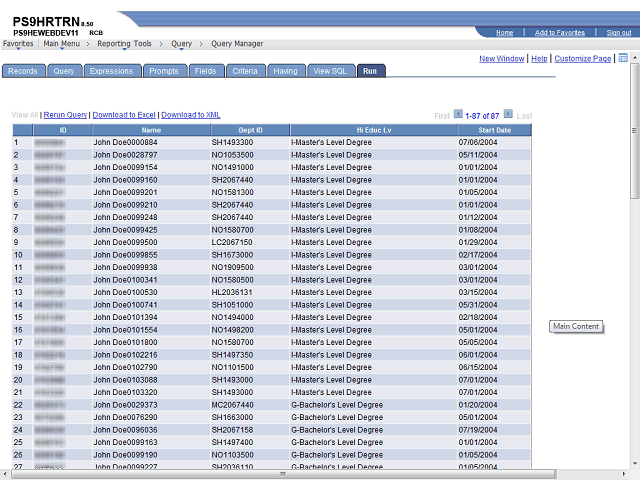
Task: Click the next page arrow icon
Action: [508, 114]
